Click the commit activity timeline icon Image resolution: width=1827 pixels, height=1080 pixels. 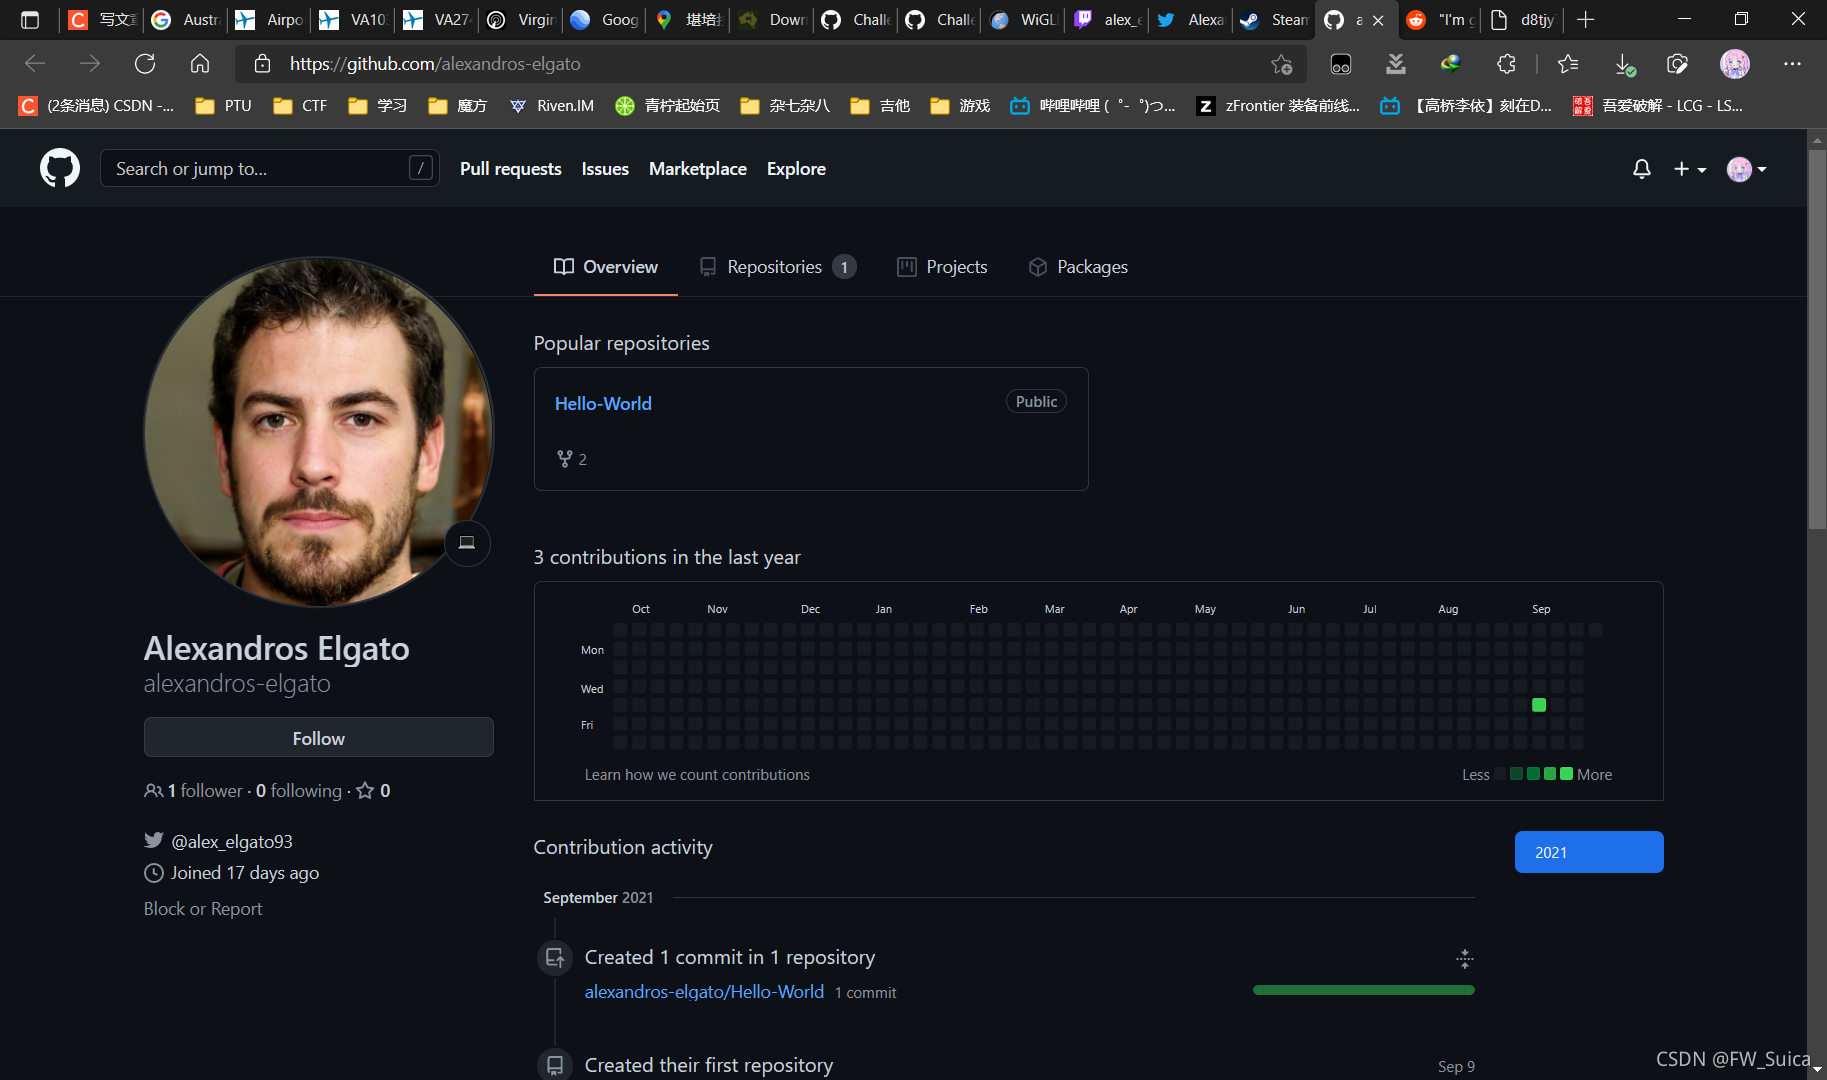[x=555, y=957]
